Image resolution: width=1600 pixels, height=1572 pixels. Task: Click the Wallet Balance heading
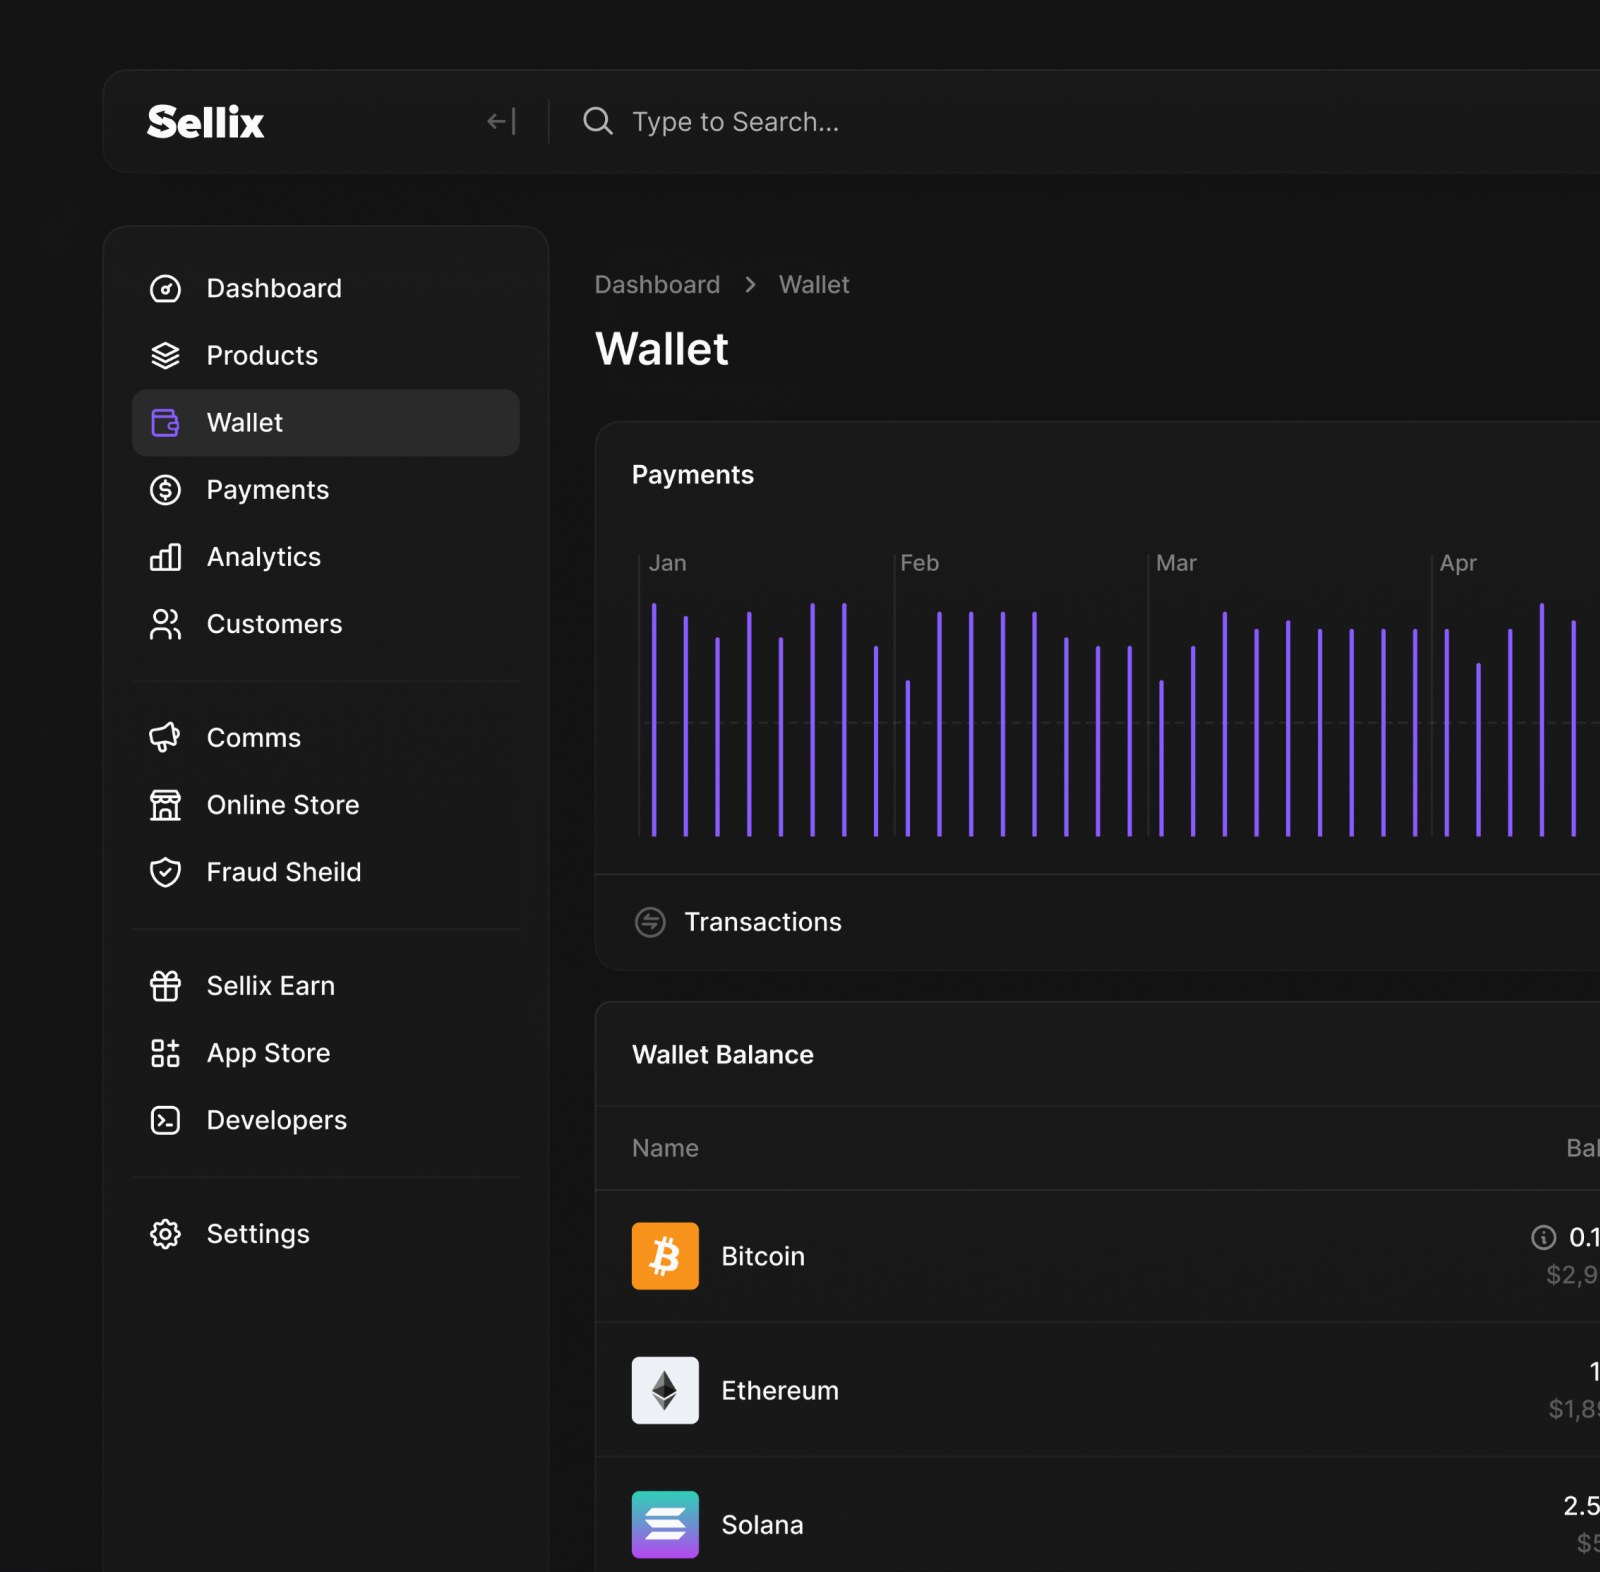point(722,1055)
